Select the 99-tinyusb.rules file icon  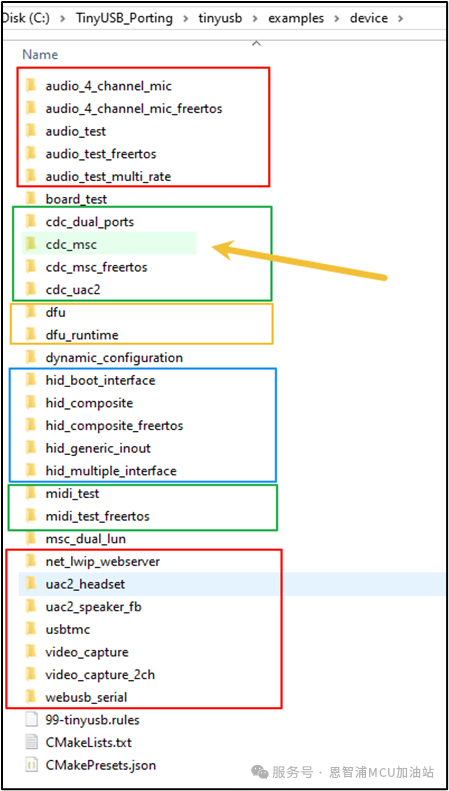[x=31, y=720]
